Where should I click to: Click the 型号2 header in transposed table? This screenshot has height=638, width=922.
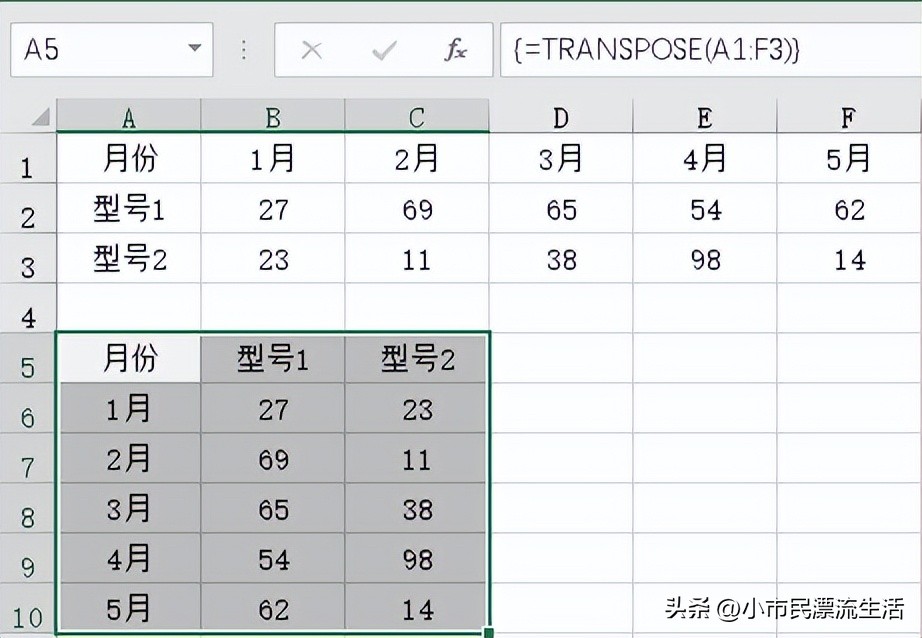[418, 360]
